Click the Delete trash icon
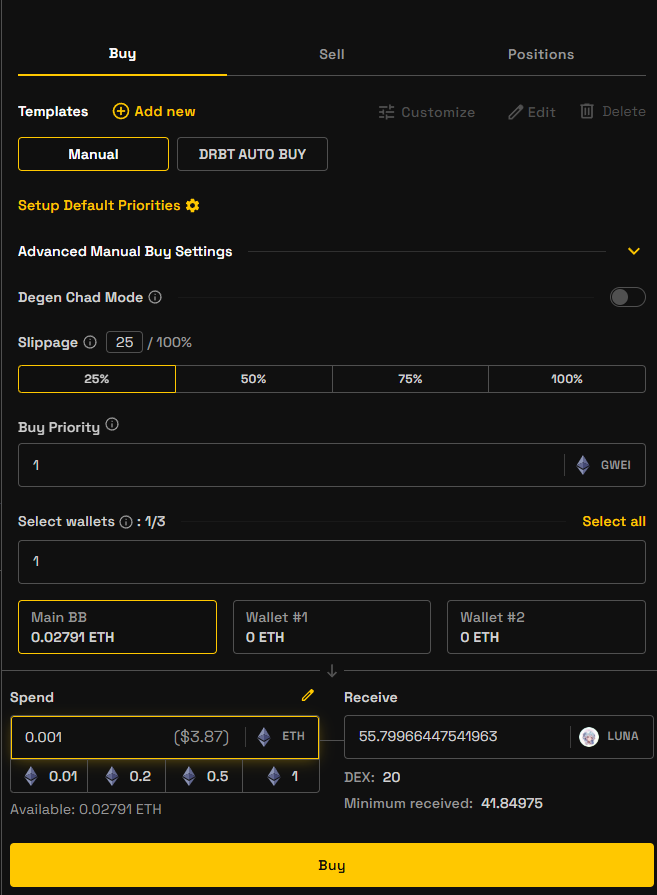The image size is (657, 895). (x=587, y=111)
